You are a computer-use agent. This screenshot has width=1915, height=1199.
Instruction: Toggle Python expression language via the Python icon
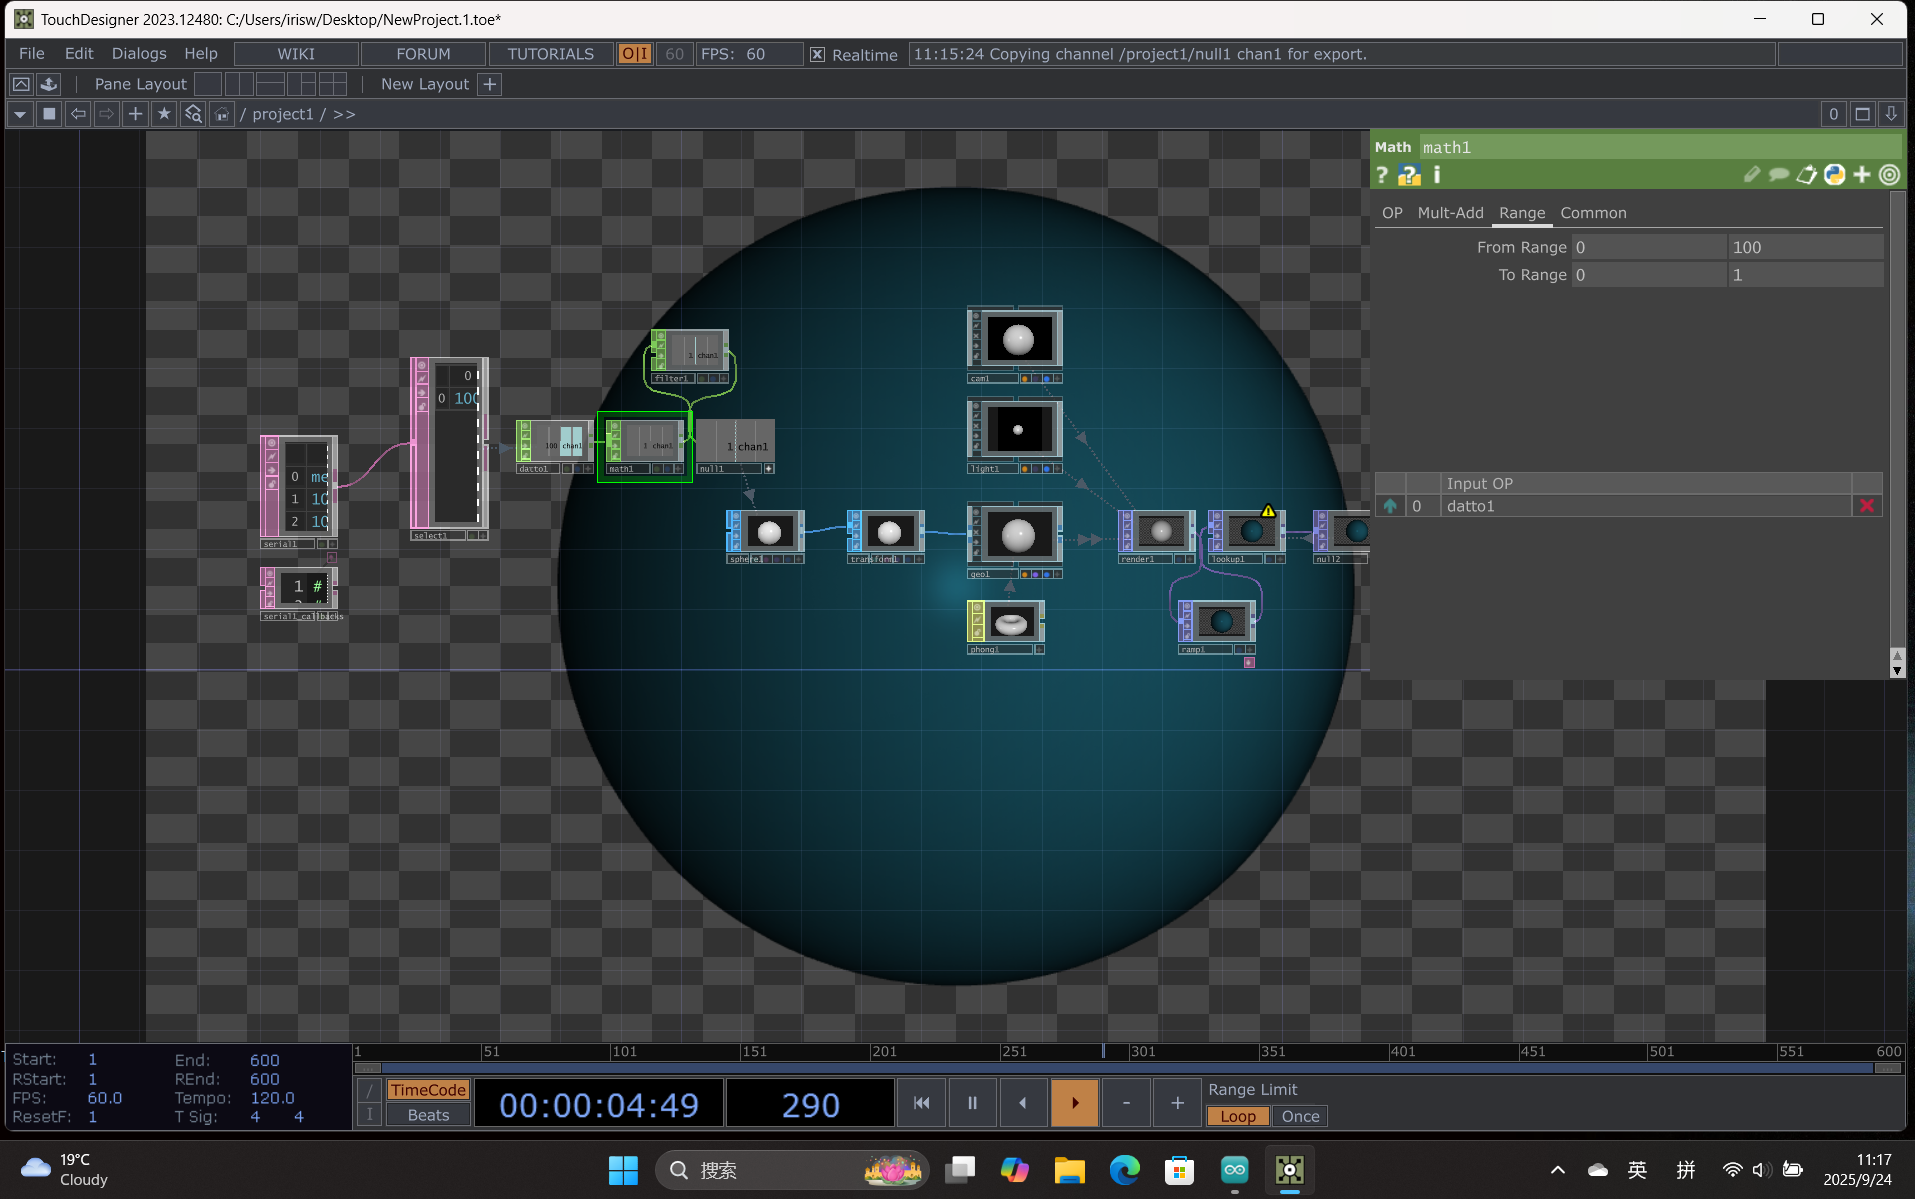1834,174
